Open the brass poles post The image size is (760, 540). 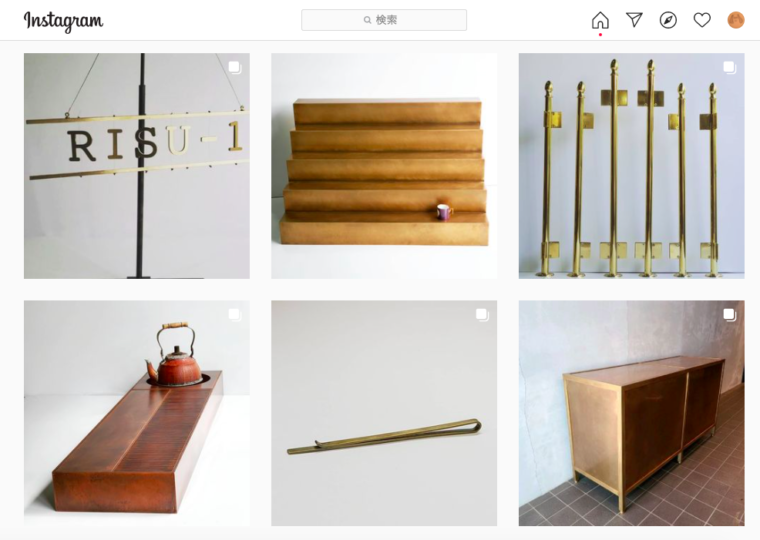[632, 166]
